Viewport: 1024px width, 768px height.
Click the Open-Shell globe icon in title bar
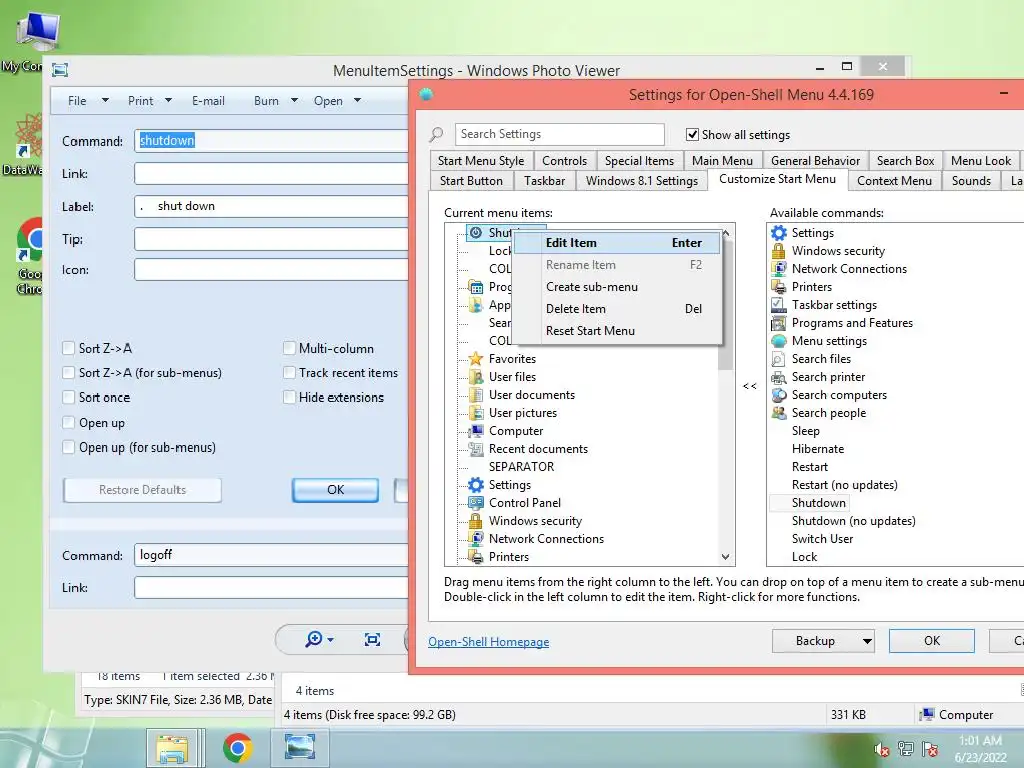[x=426, y=95]
